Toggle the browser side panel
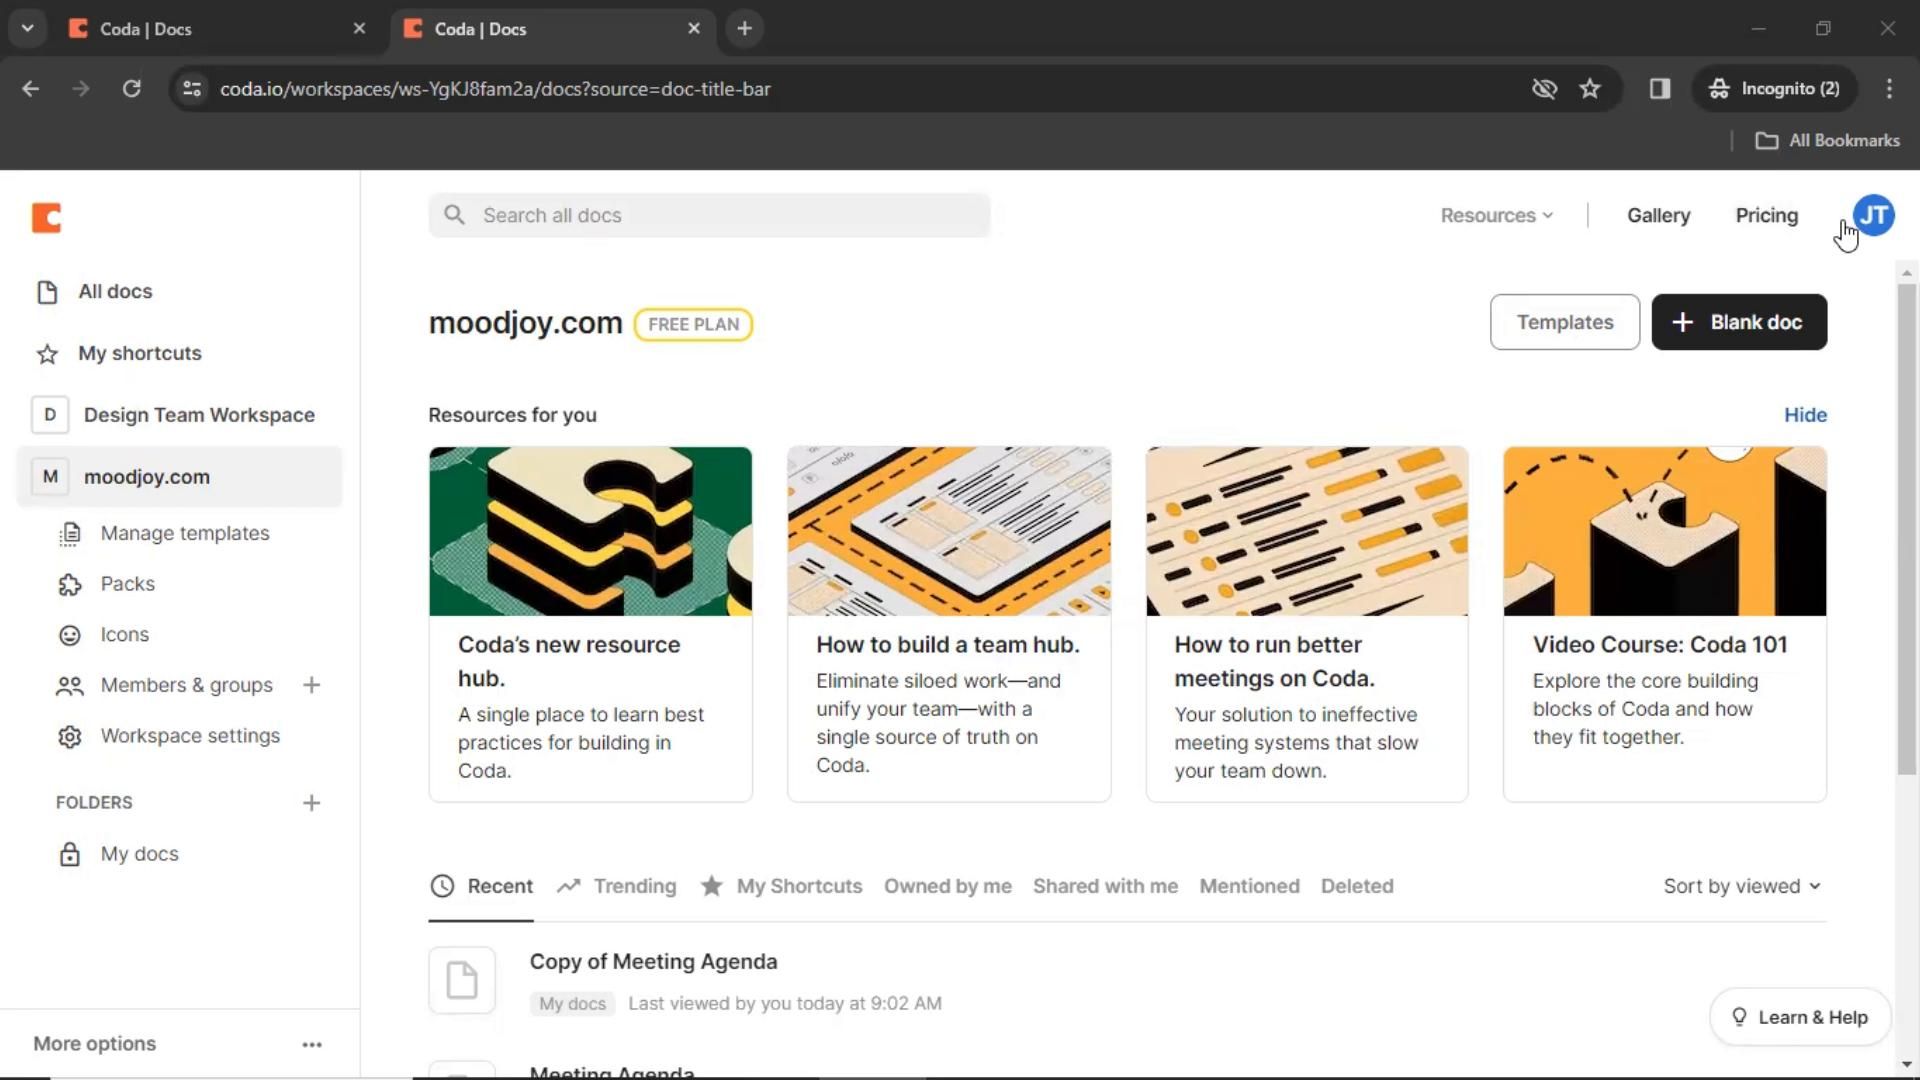The image size is (1920, 1080). pos(1660,89)
